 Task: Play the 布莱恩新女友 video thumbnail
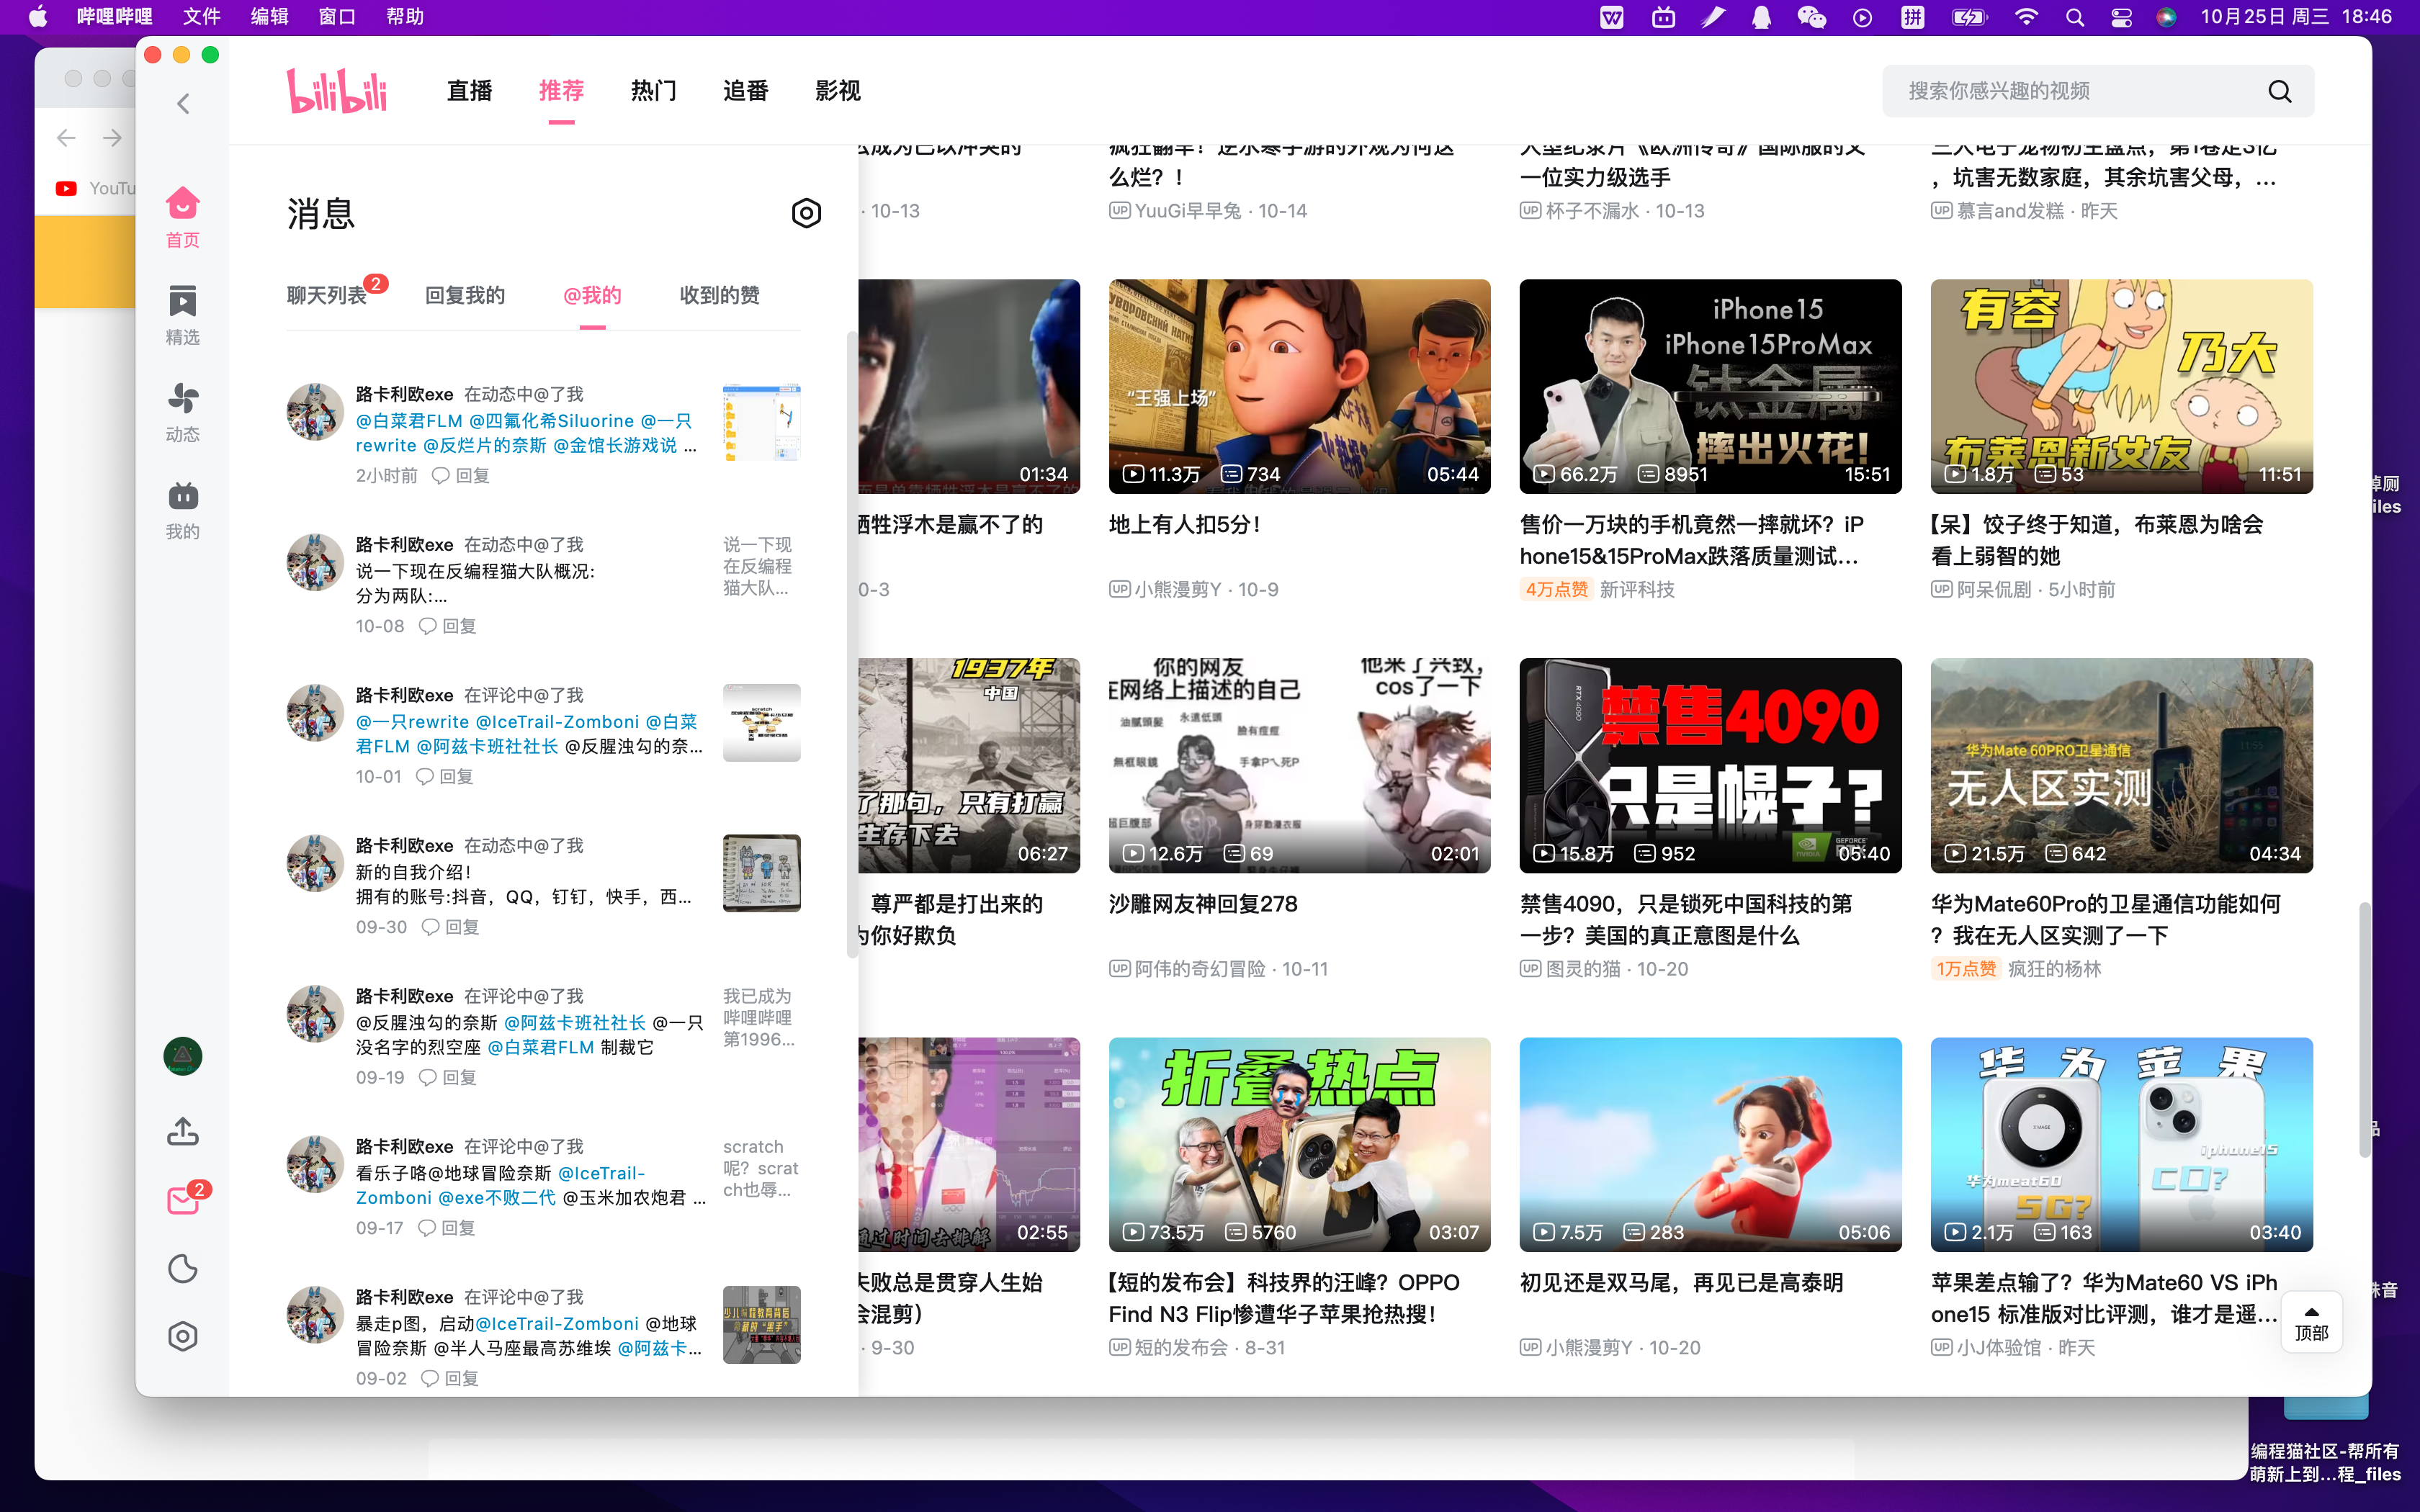tap(2121, 386)
